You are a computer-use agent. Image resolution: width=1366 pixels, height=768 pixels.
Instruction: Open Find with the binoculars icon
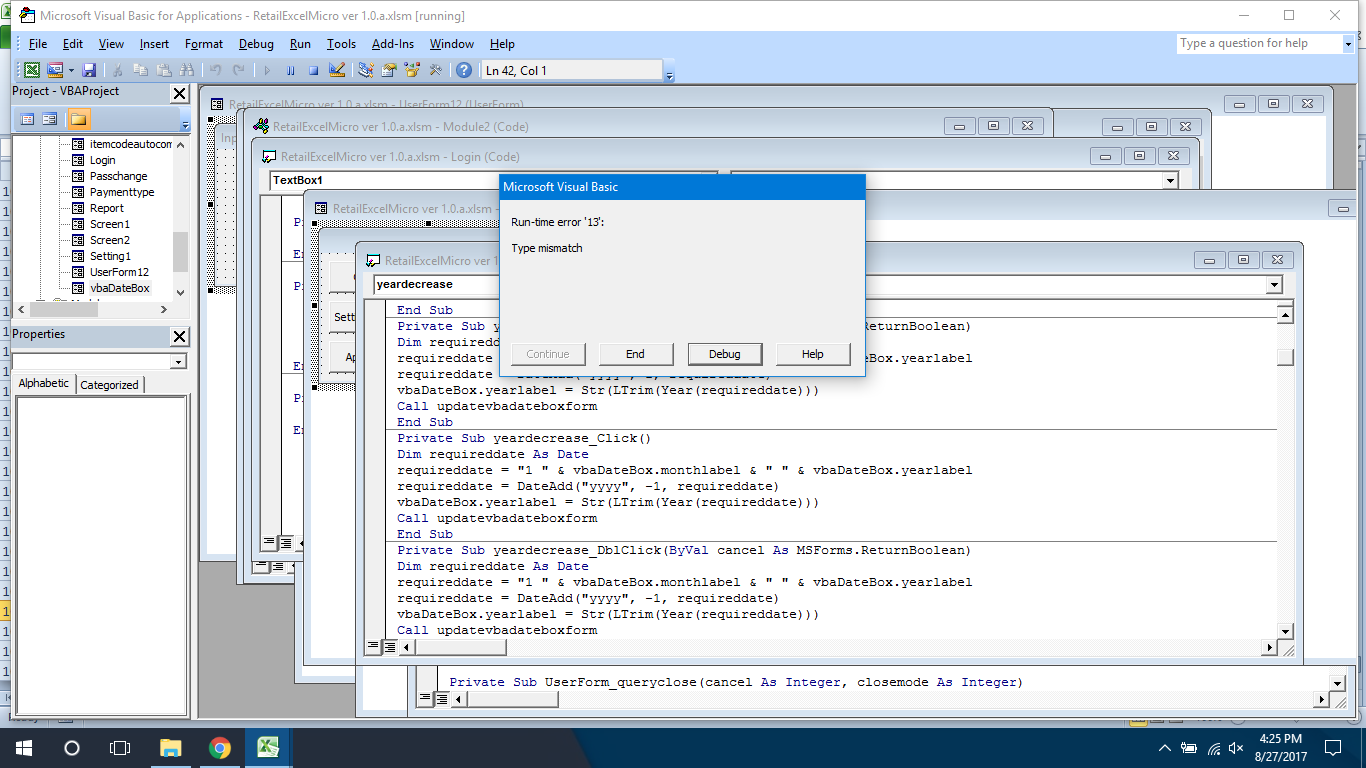point(186,70)
